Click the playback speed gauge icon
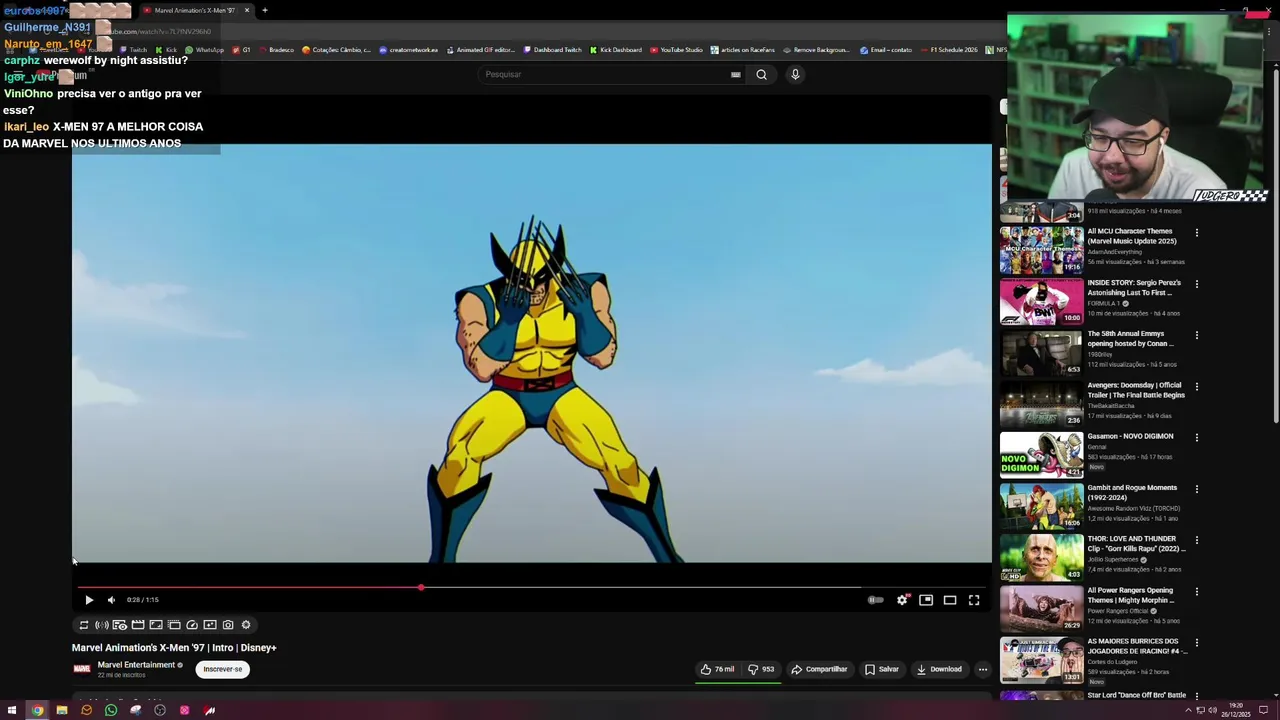1280x720 pixels. pyautogui.click(x=192, y=625)
